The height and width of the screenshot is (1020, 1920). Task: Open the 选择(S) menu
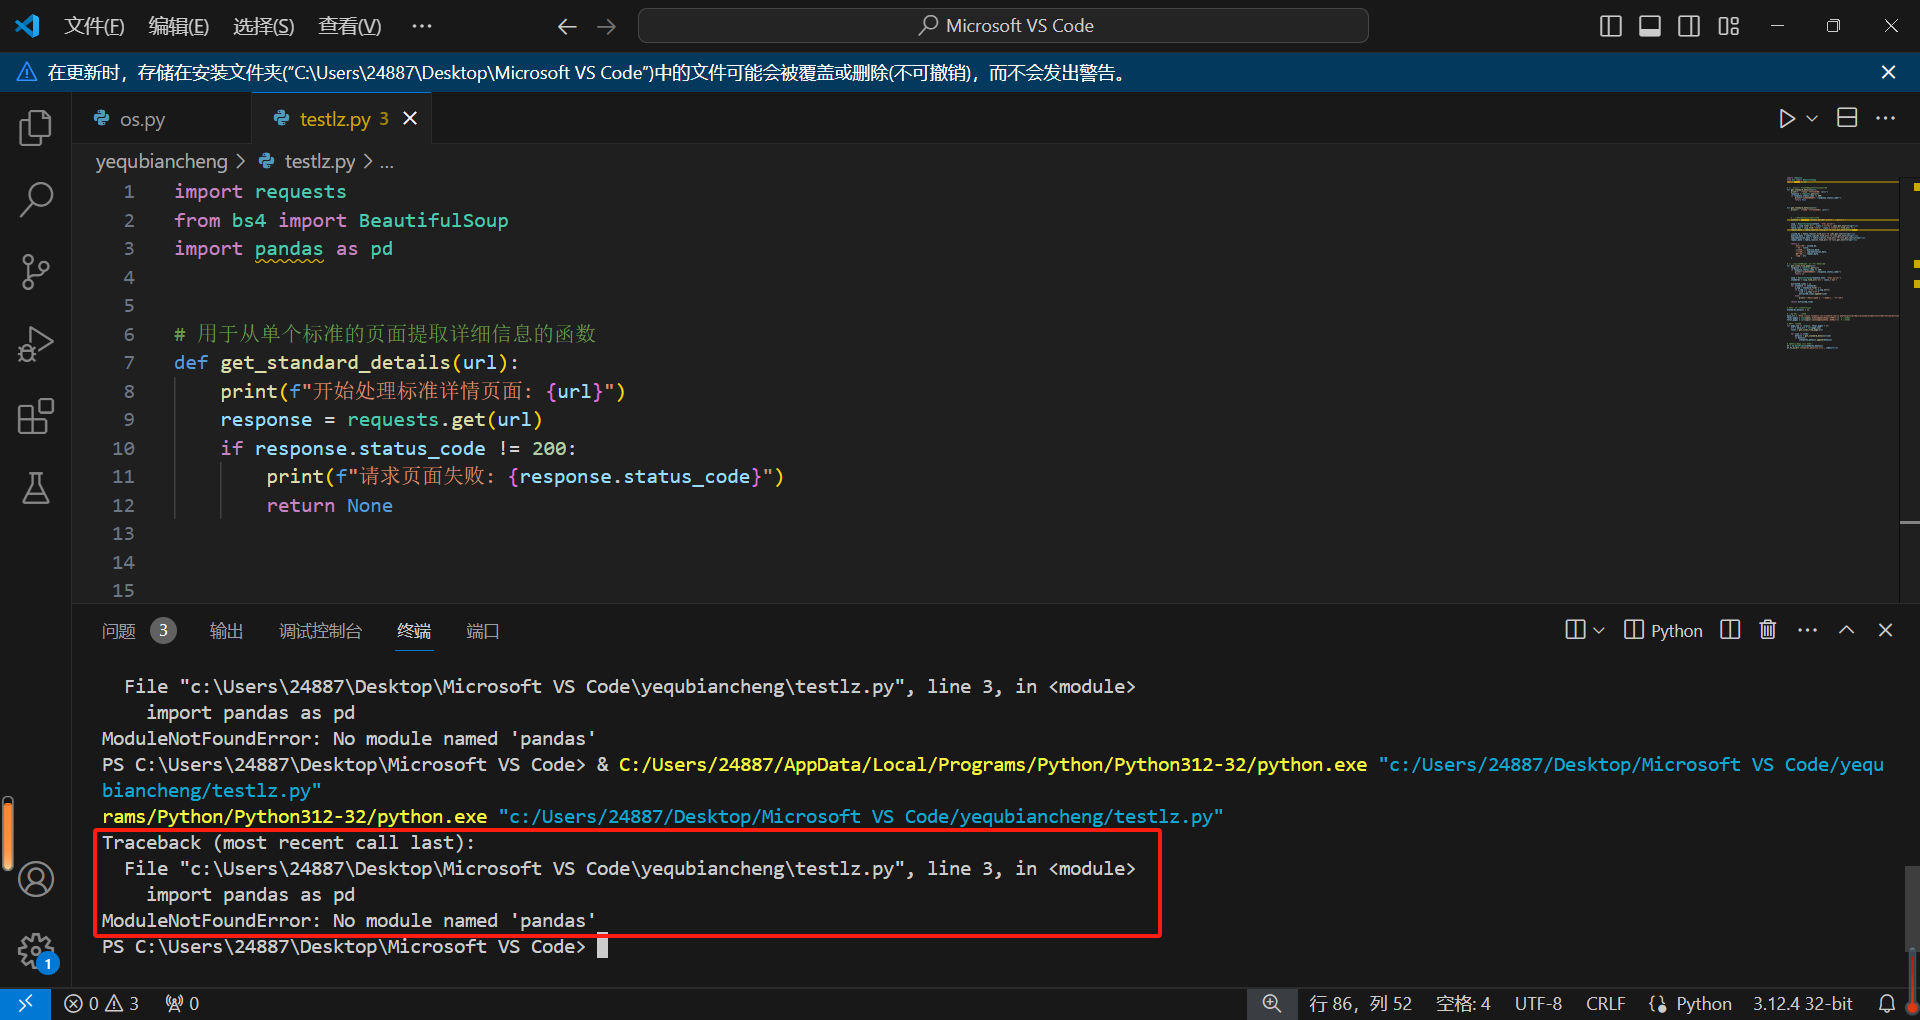click(x=263, y=26)
